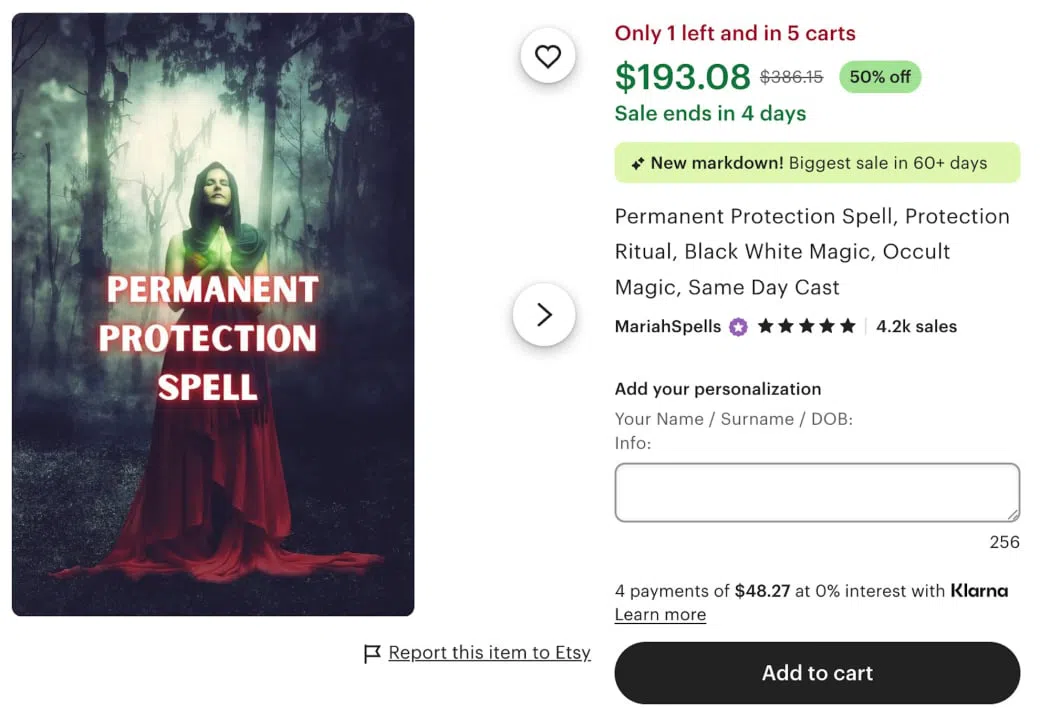Favorite this item with the heart icon
This screenshot has width=1050, height=718.
click(x=548, y=57)
